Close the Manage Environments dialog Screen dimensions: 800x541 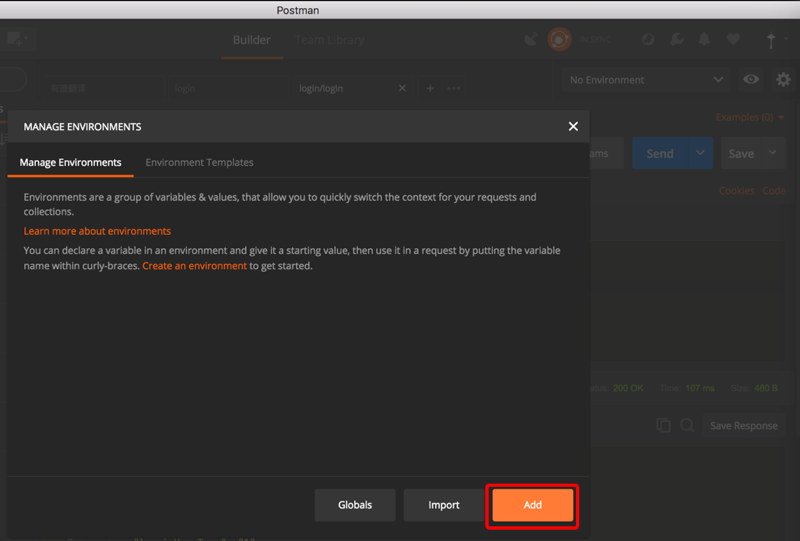pyautogui.click(x=573, y=126)
